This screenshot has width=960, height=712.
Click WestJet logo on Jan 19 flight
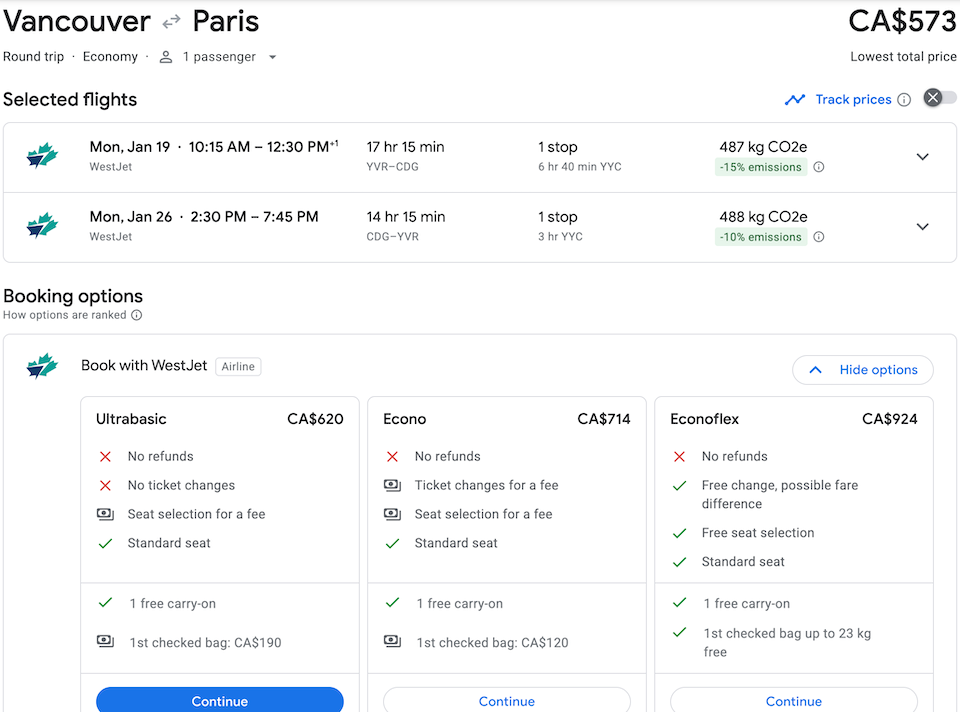(42, 156)
